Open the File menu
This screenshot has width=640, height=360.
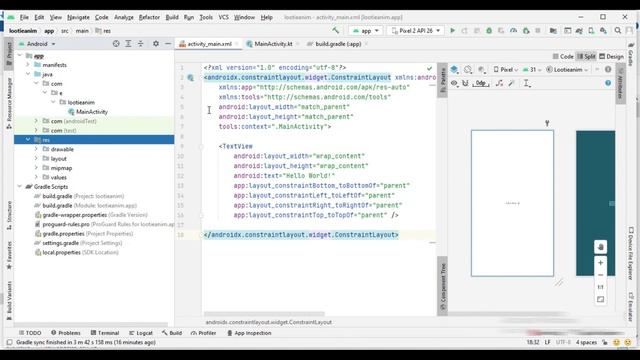pos(24,17)
